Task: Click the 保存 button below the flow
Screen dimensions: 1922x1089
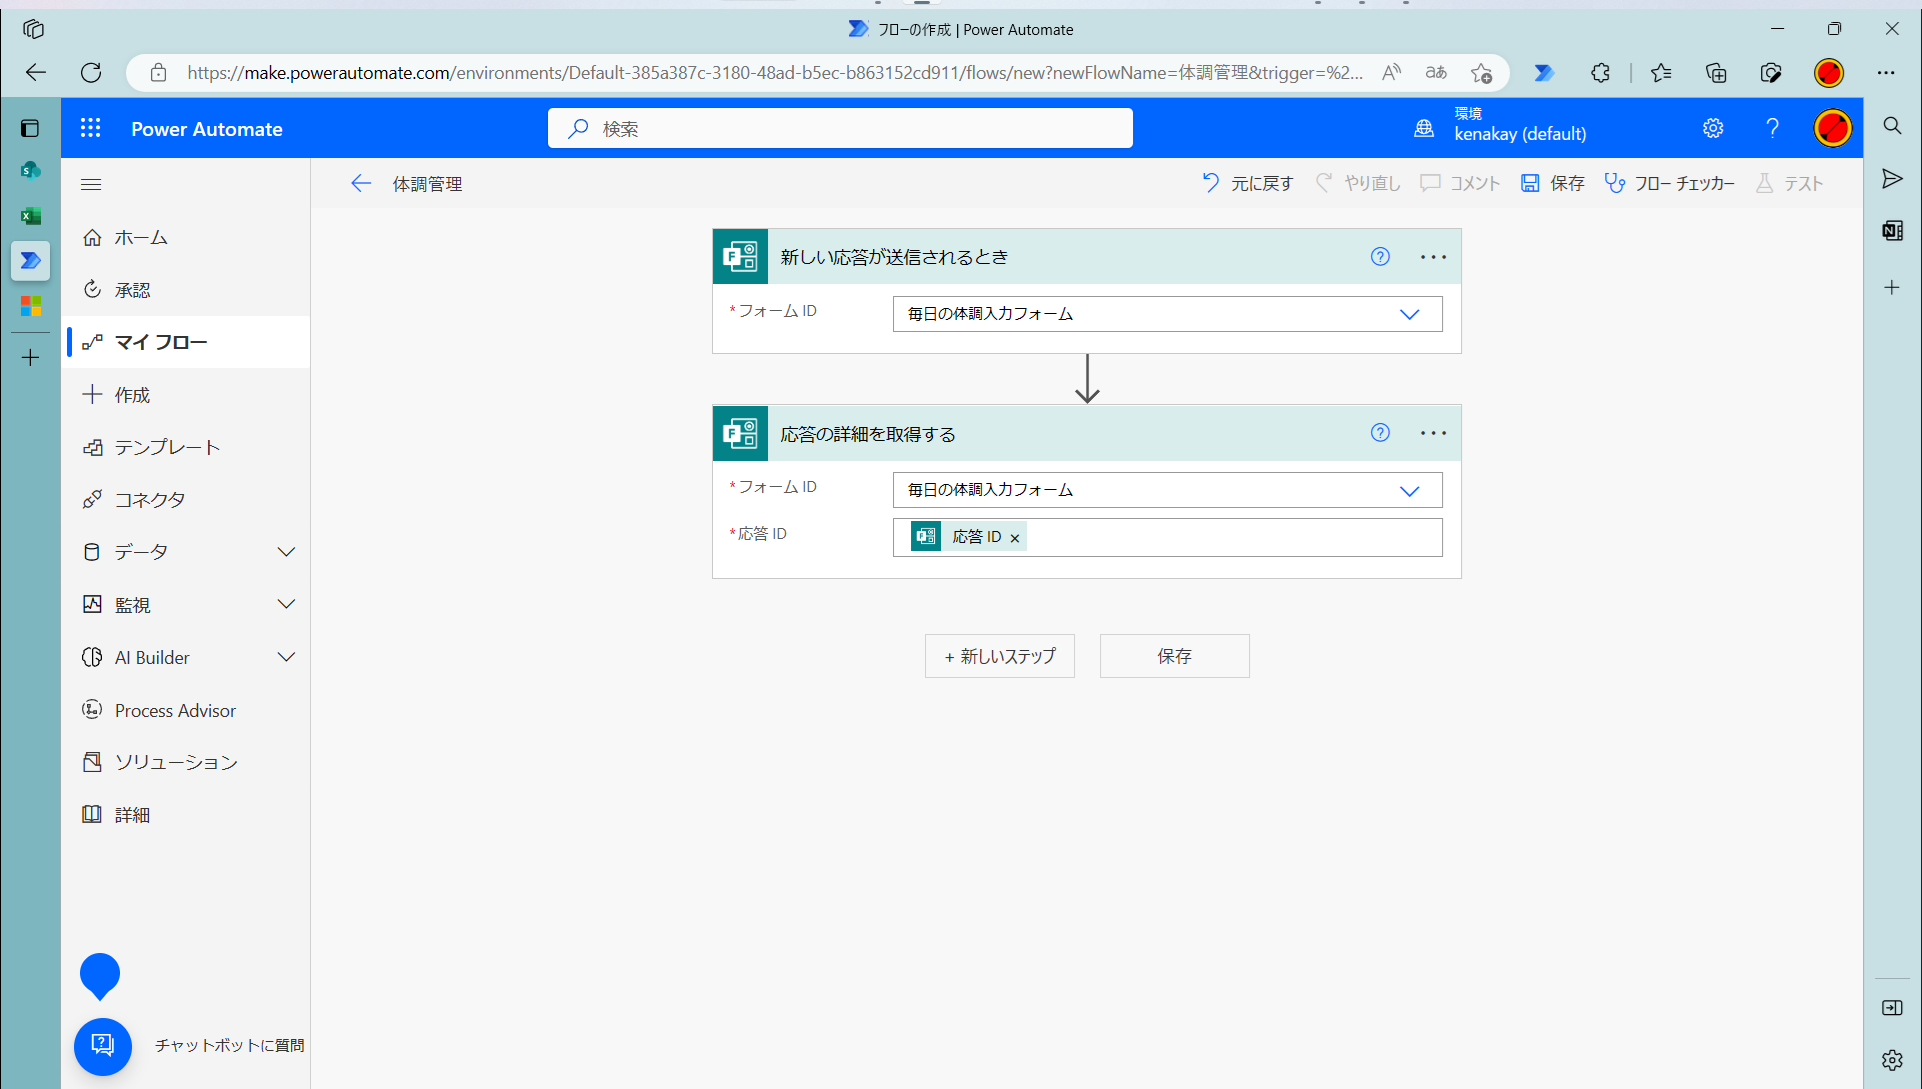Action: coord(1174,656)
